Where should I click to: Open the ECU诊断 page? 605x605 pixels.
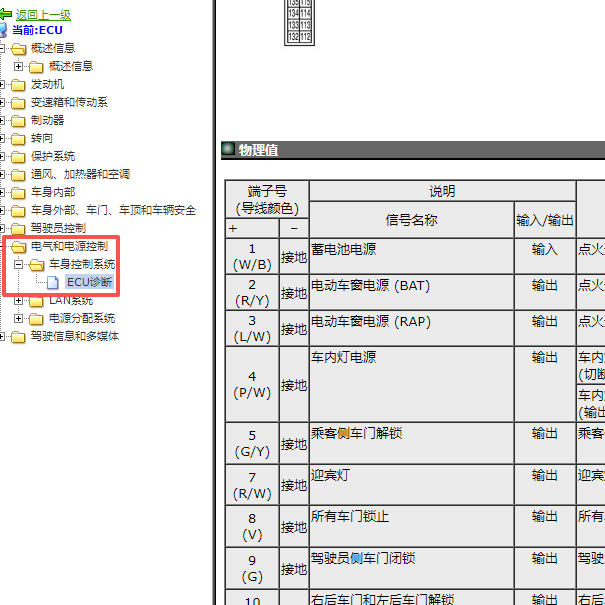tap(90, 282)
